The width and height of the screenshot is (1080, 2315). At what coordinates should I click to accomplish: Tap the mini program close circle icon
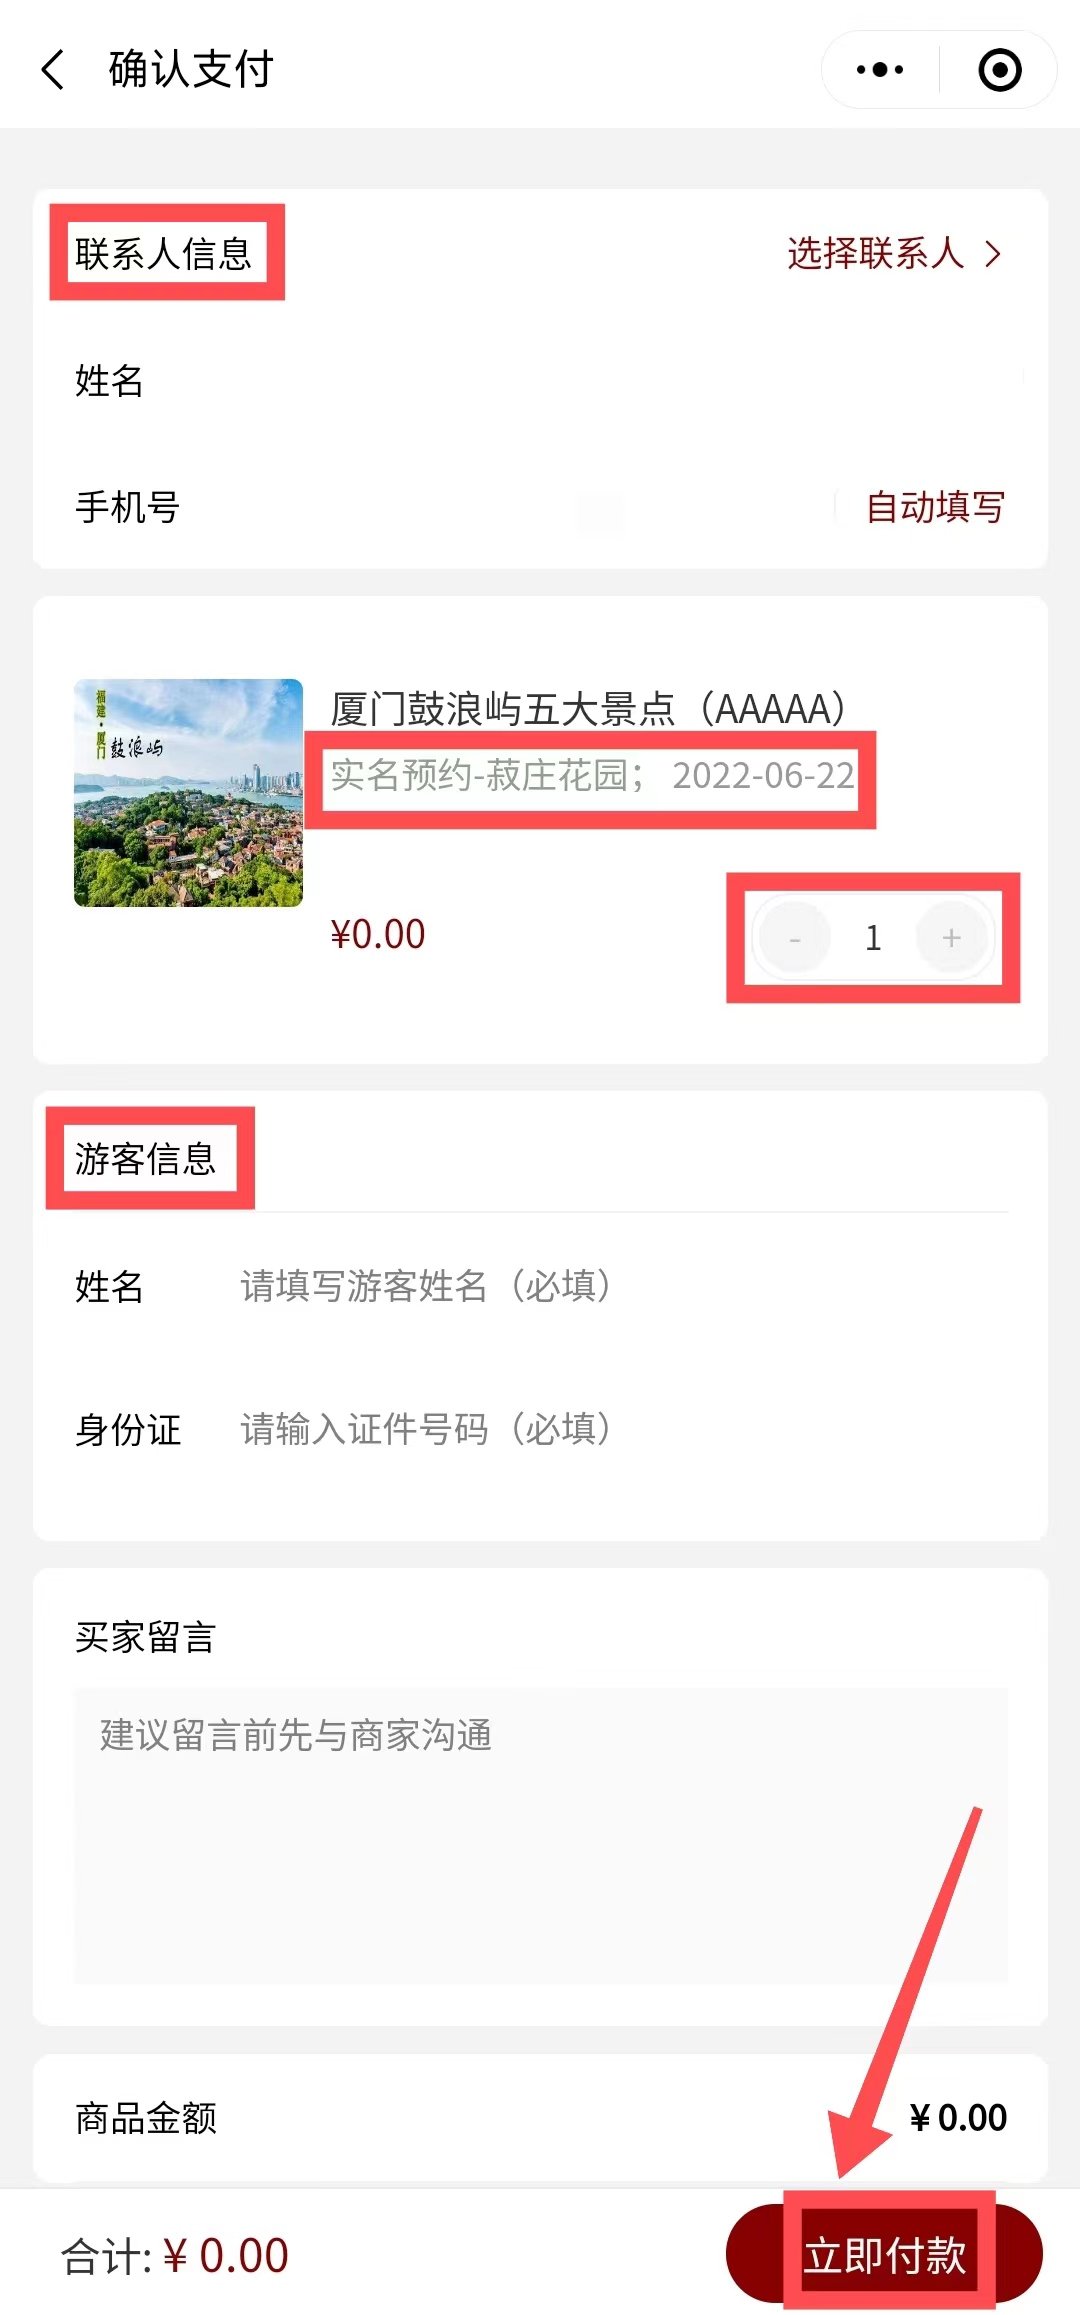coord(999,70)
